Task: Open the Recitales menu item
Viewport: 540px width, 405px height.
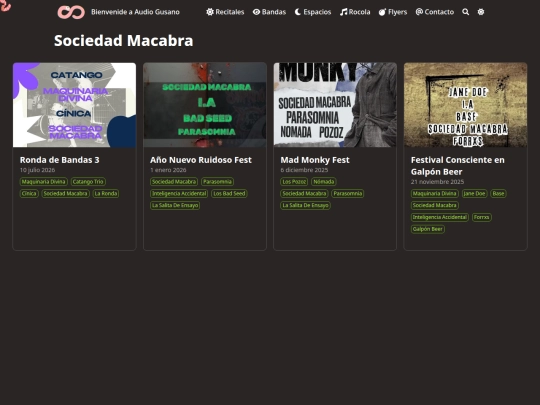Action: pyautogui.click(x=225, y=12)
